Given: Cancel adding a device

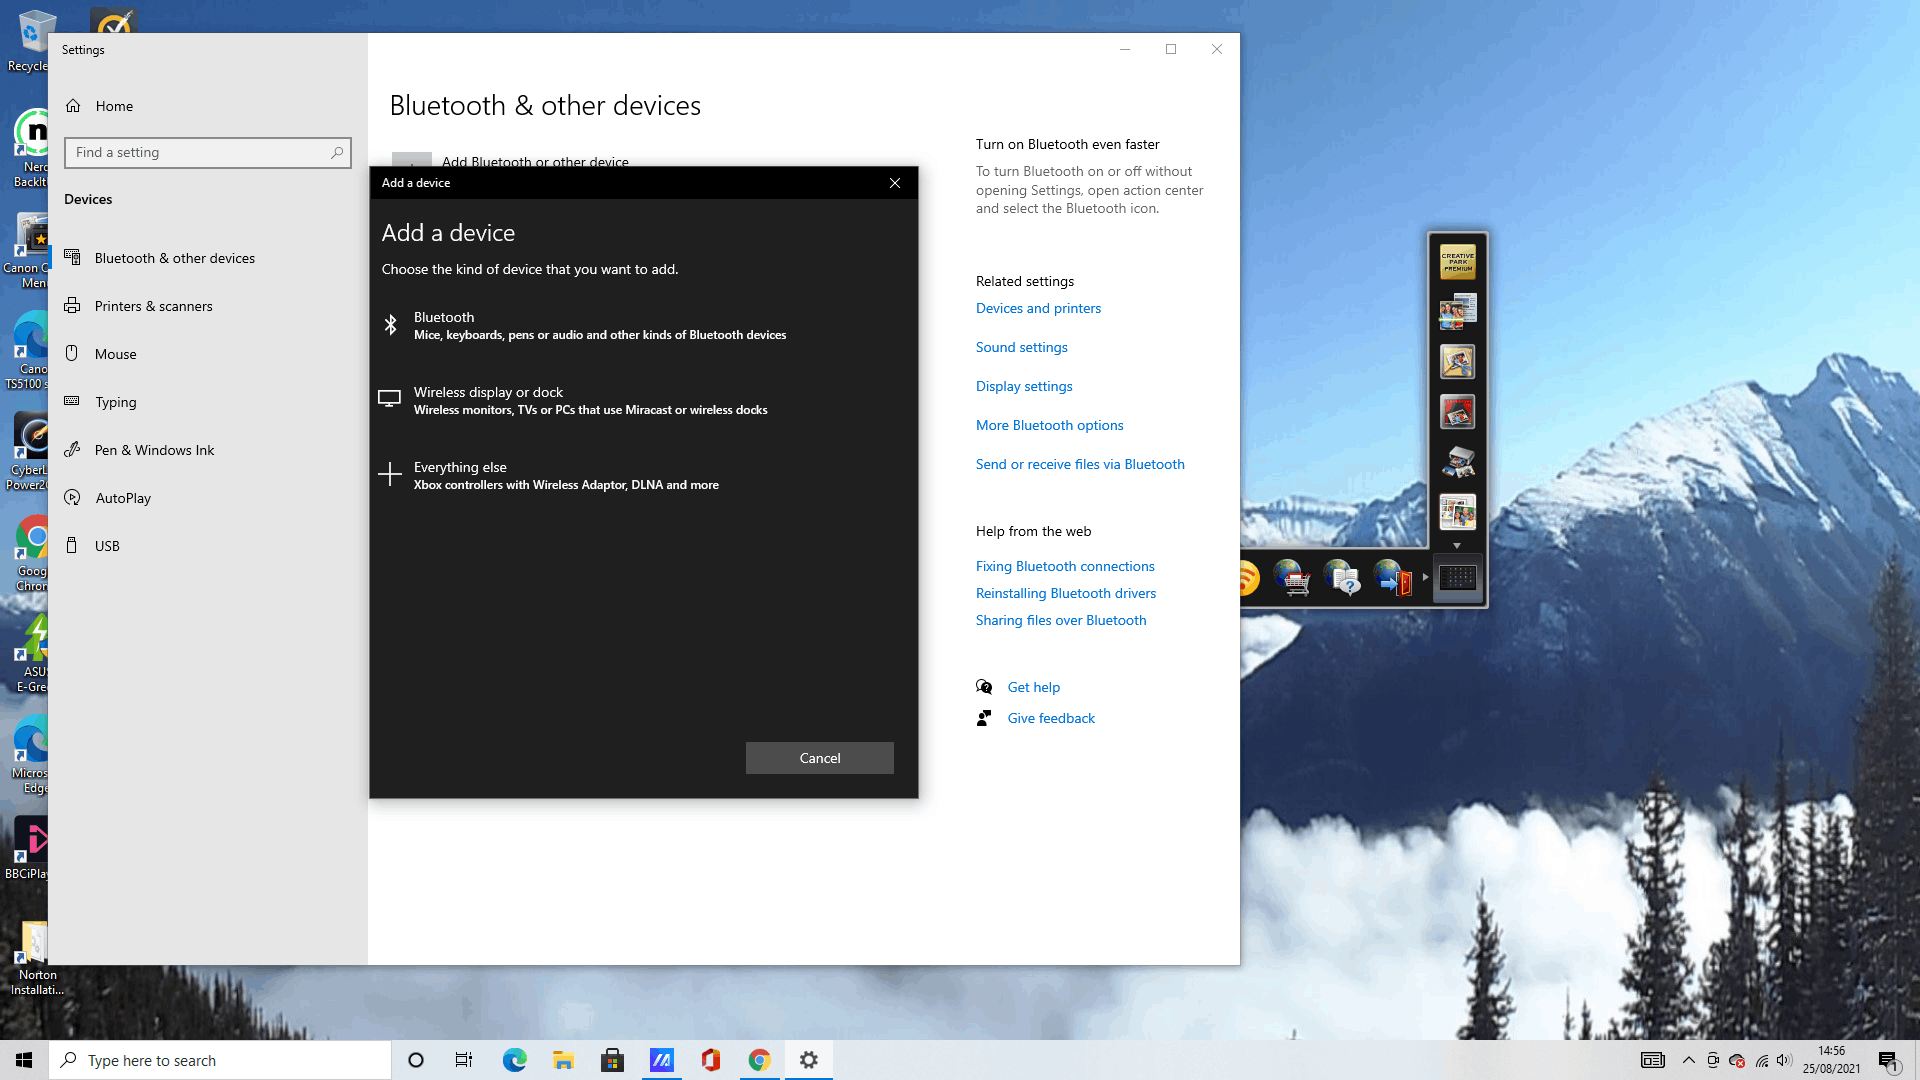Looking at the screenshot, I should pyautogui.click(x=820, y=758).
